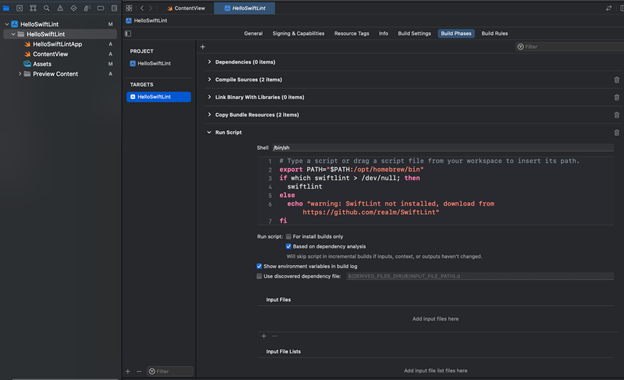Click the Input File Lists heading
The width and height of the screenshot is (624, 380).
pyautogui.click(x=283, y=352)
